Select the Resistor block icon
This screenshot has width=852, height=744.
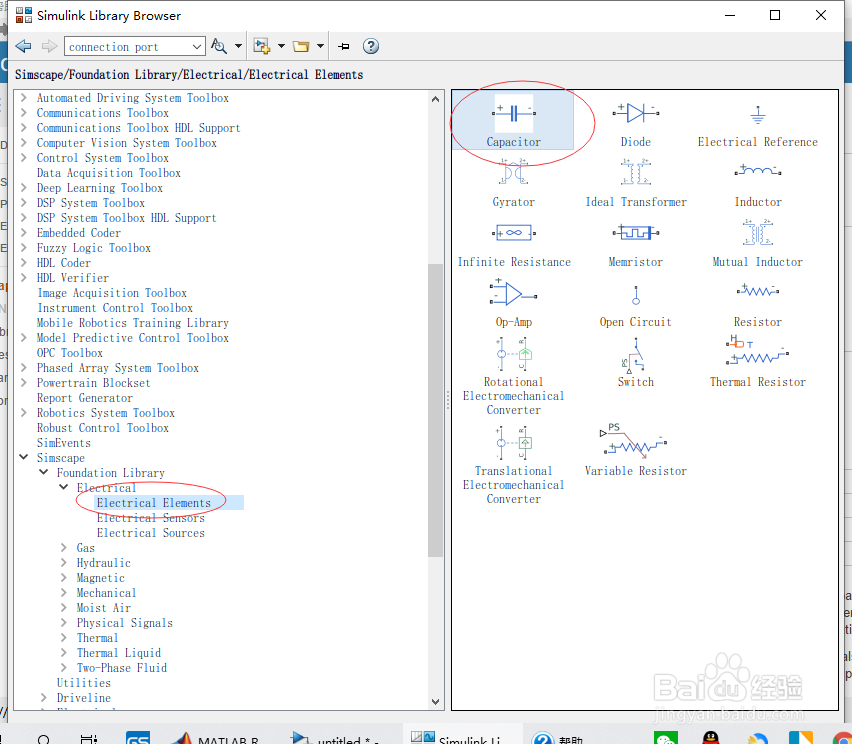click(x=757, y=290)
